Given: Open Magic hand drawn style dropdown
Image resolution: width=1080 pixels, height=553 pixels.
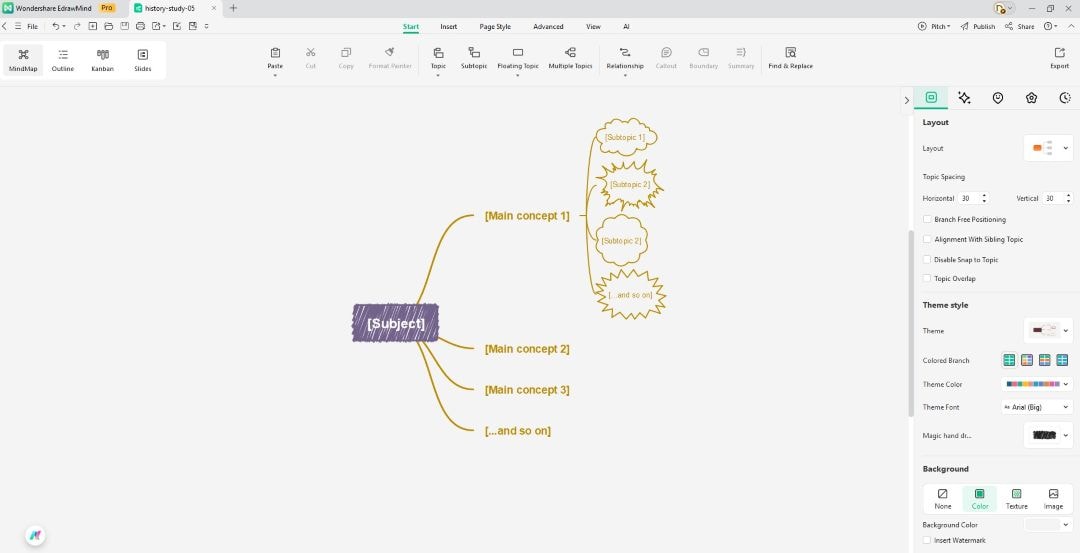Looking at the screenshot, I should 1048,435.
